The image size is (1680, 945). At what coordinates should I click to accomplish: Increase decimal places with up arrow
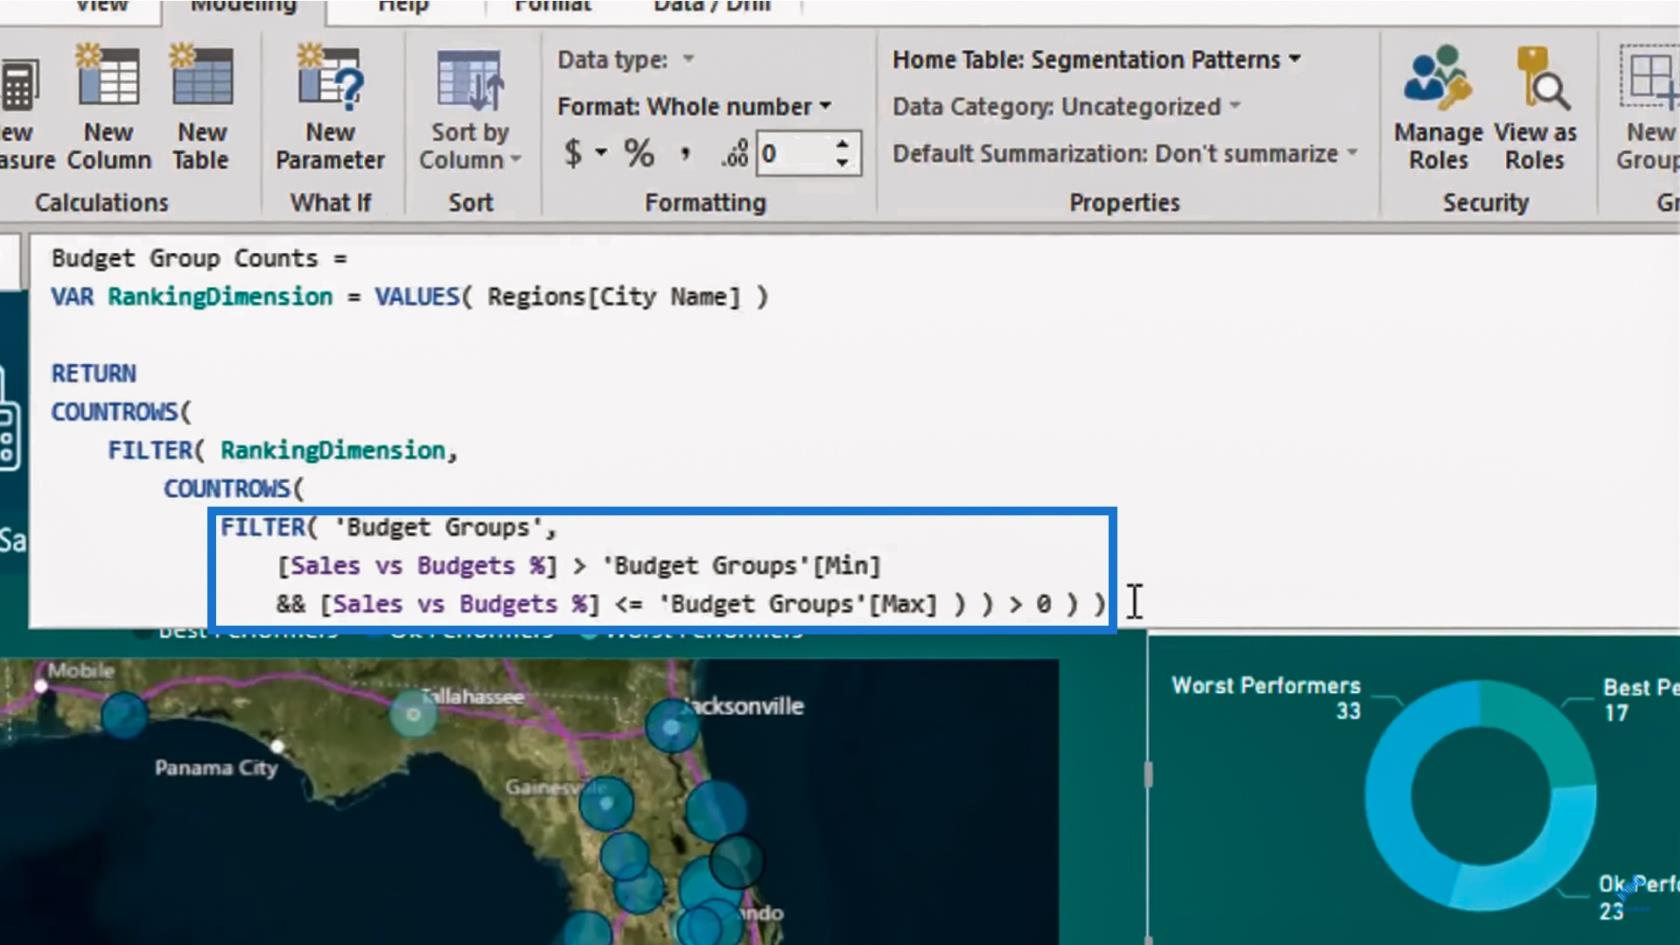coord(843,144)
